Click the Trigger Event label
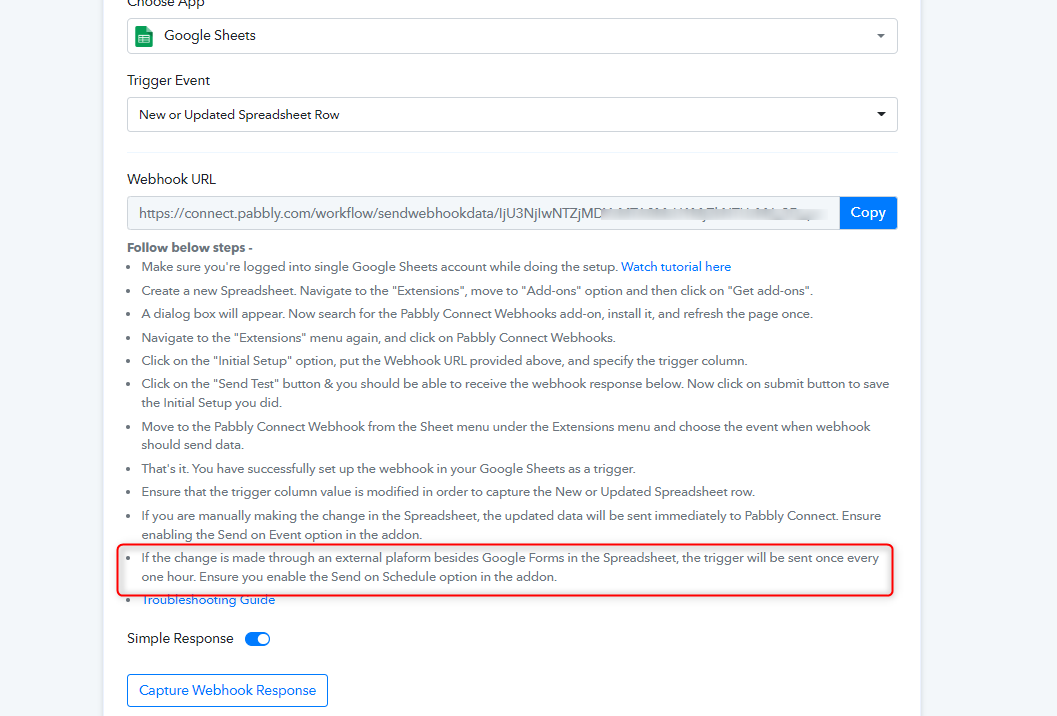The width and height of the screenshot is (1057, 716). 169,80
